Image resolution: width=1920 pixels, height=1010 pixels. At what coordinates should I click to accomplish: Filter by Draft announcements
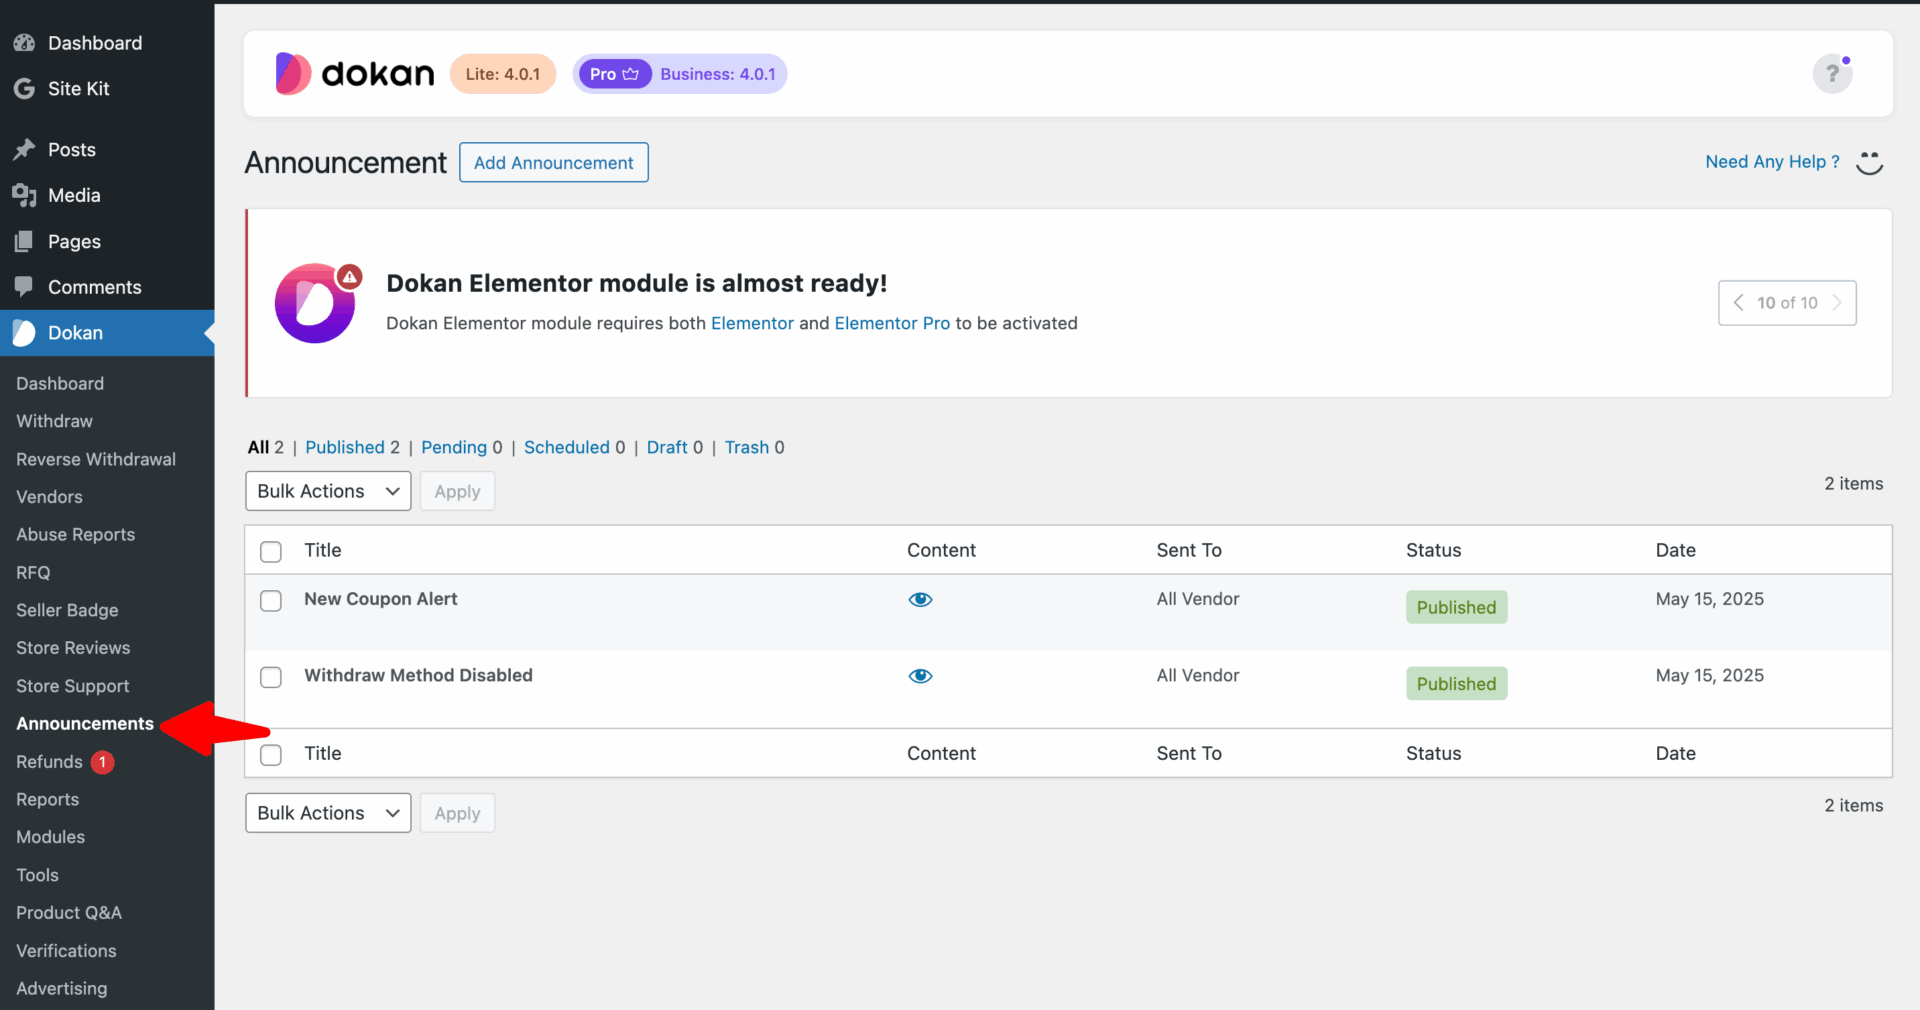click(667, 447)
